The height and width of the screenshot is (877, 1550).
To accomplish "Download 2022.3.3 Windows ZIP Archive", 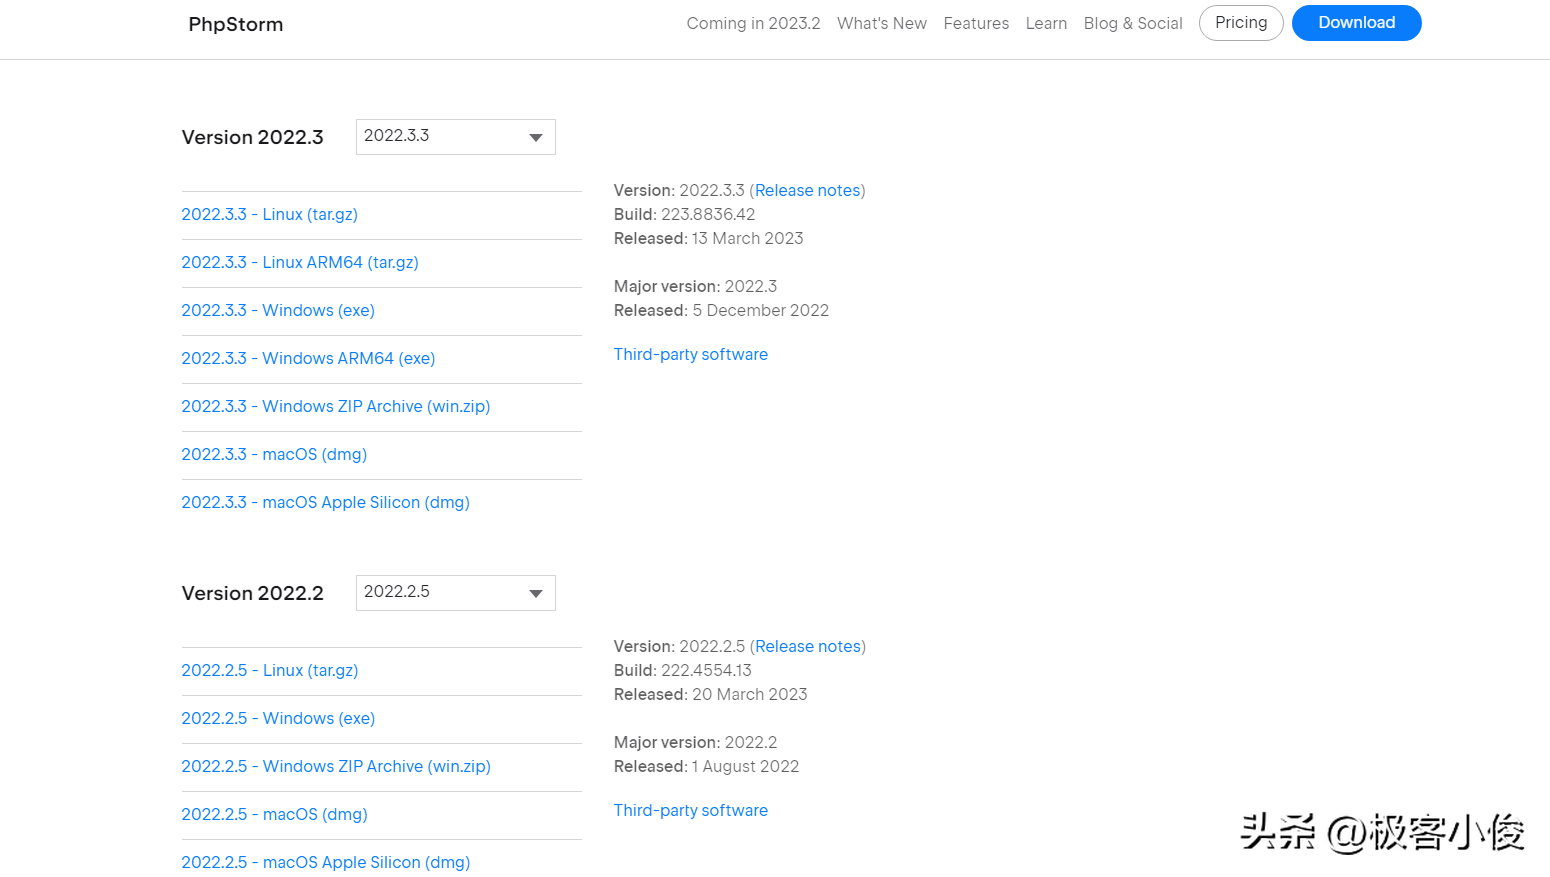I will click(336, 406).
